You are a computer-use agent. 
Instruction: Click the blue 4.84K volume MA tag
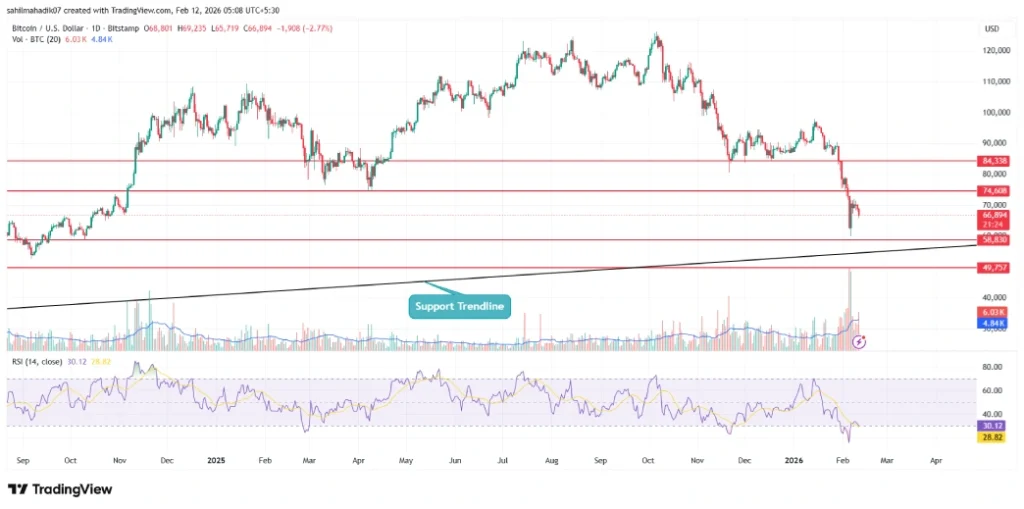click(993, 323)
